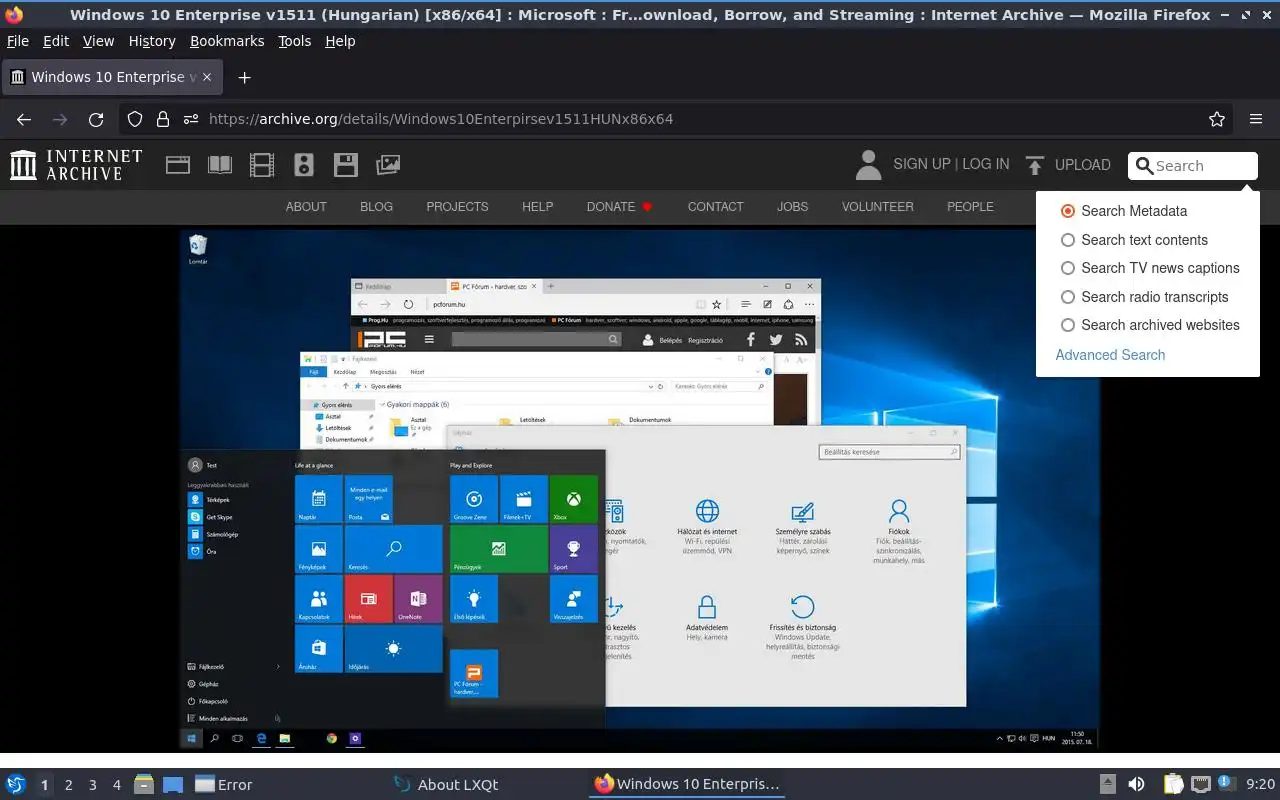This screenshot has width=1280, height=800.
Task: Switch to virtual desktop 2
Action: pos(69,785)
